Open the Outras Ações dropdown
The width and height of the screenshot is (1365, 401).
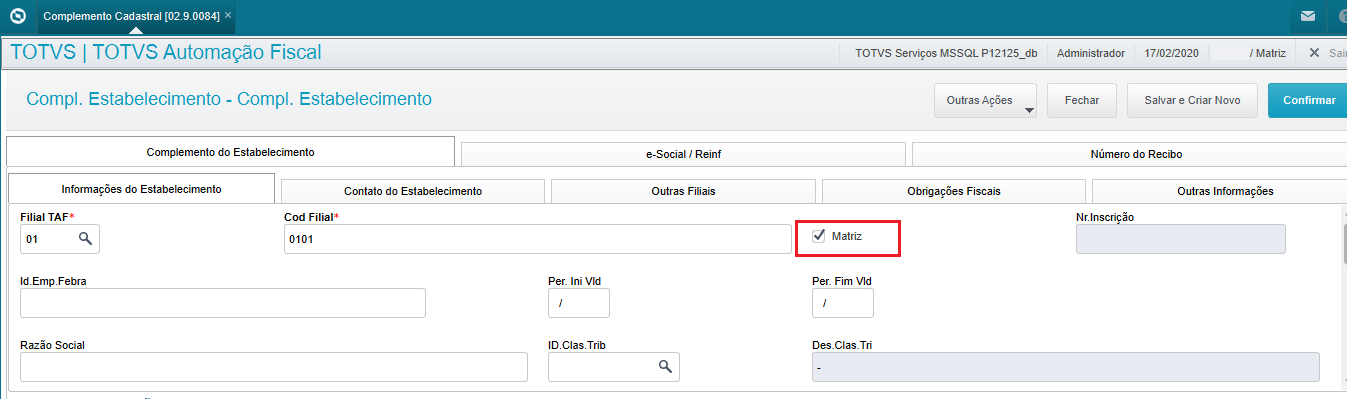tap(985, 100)
